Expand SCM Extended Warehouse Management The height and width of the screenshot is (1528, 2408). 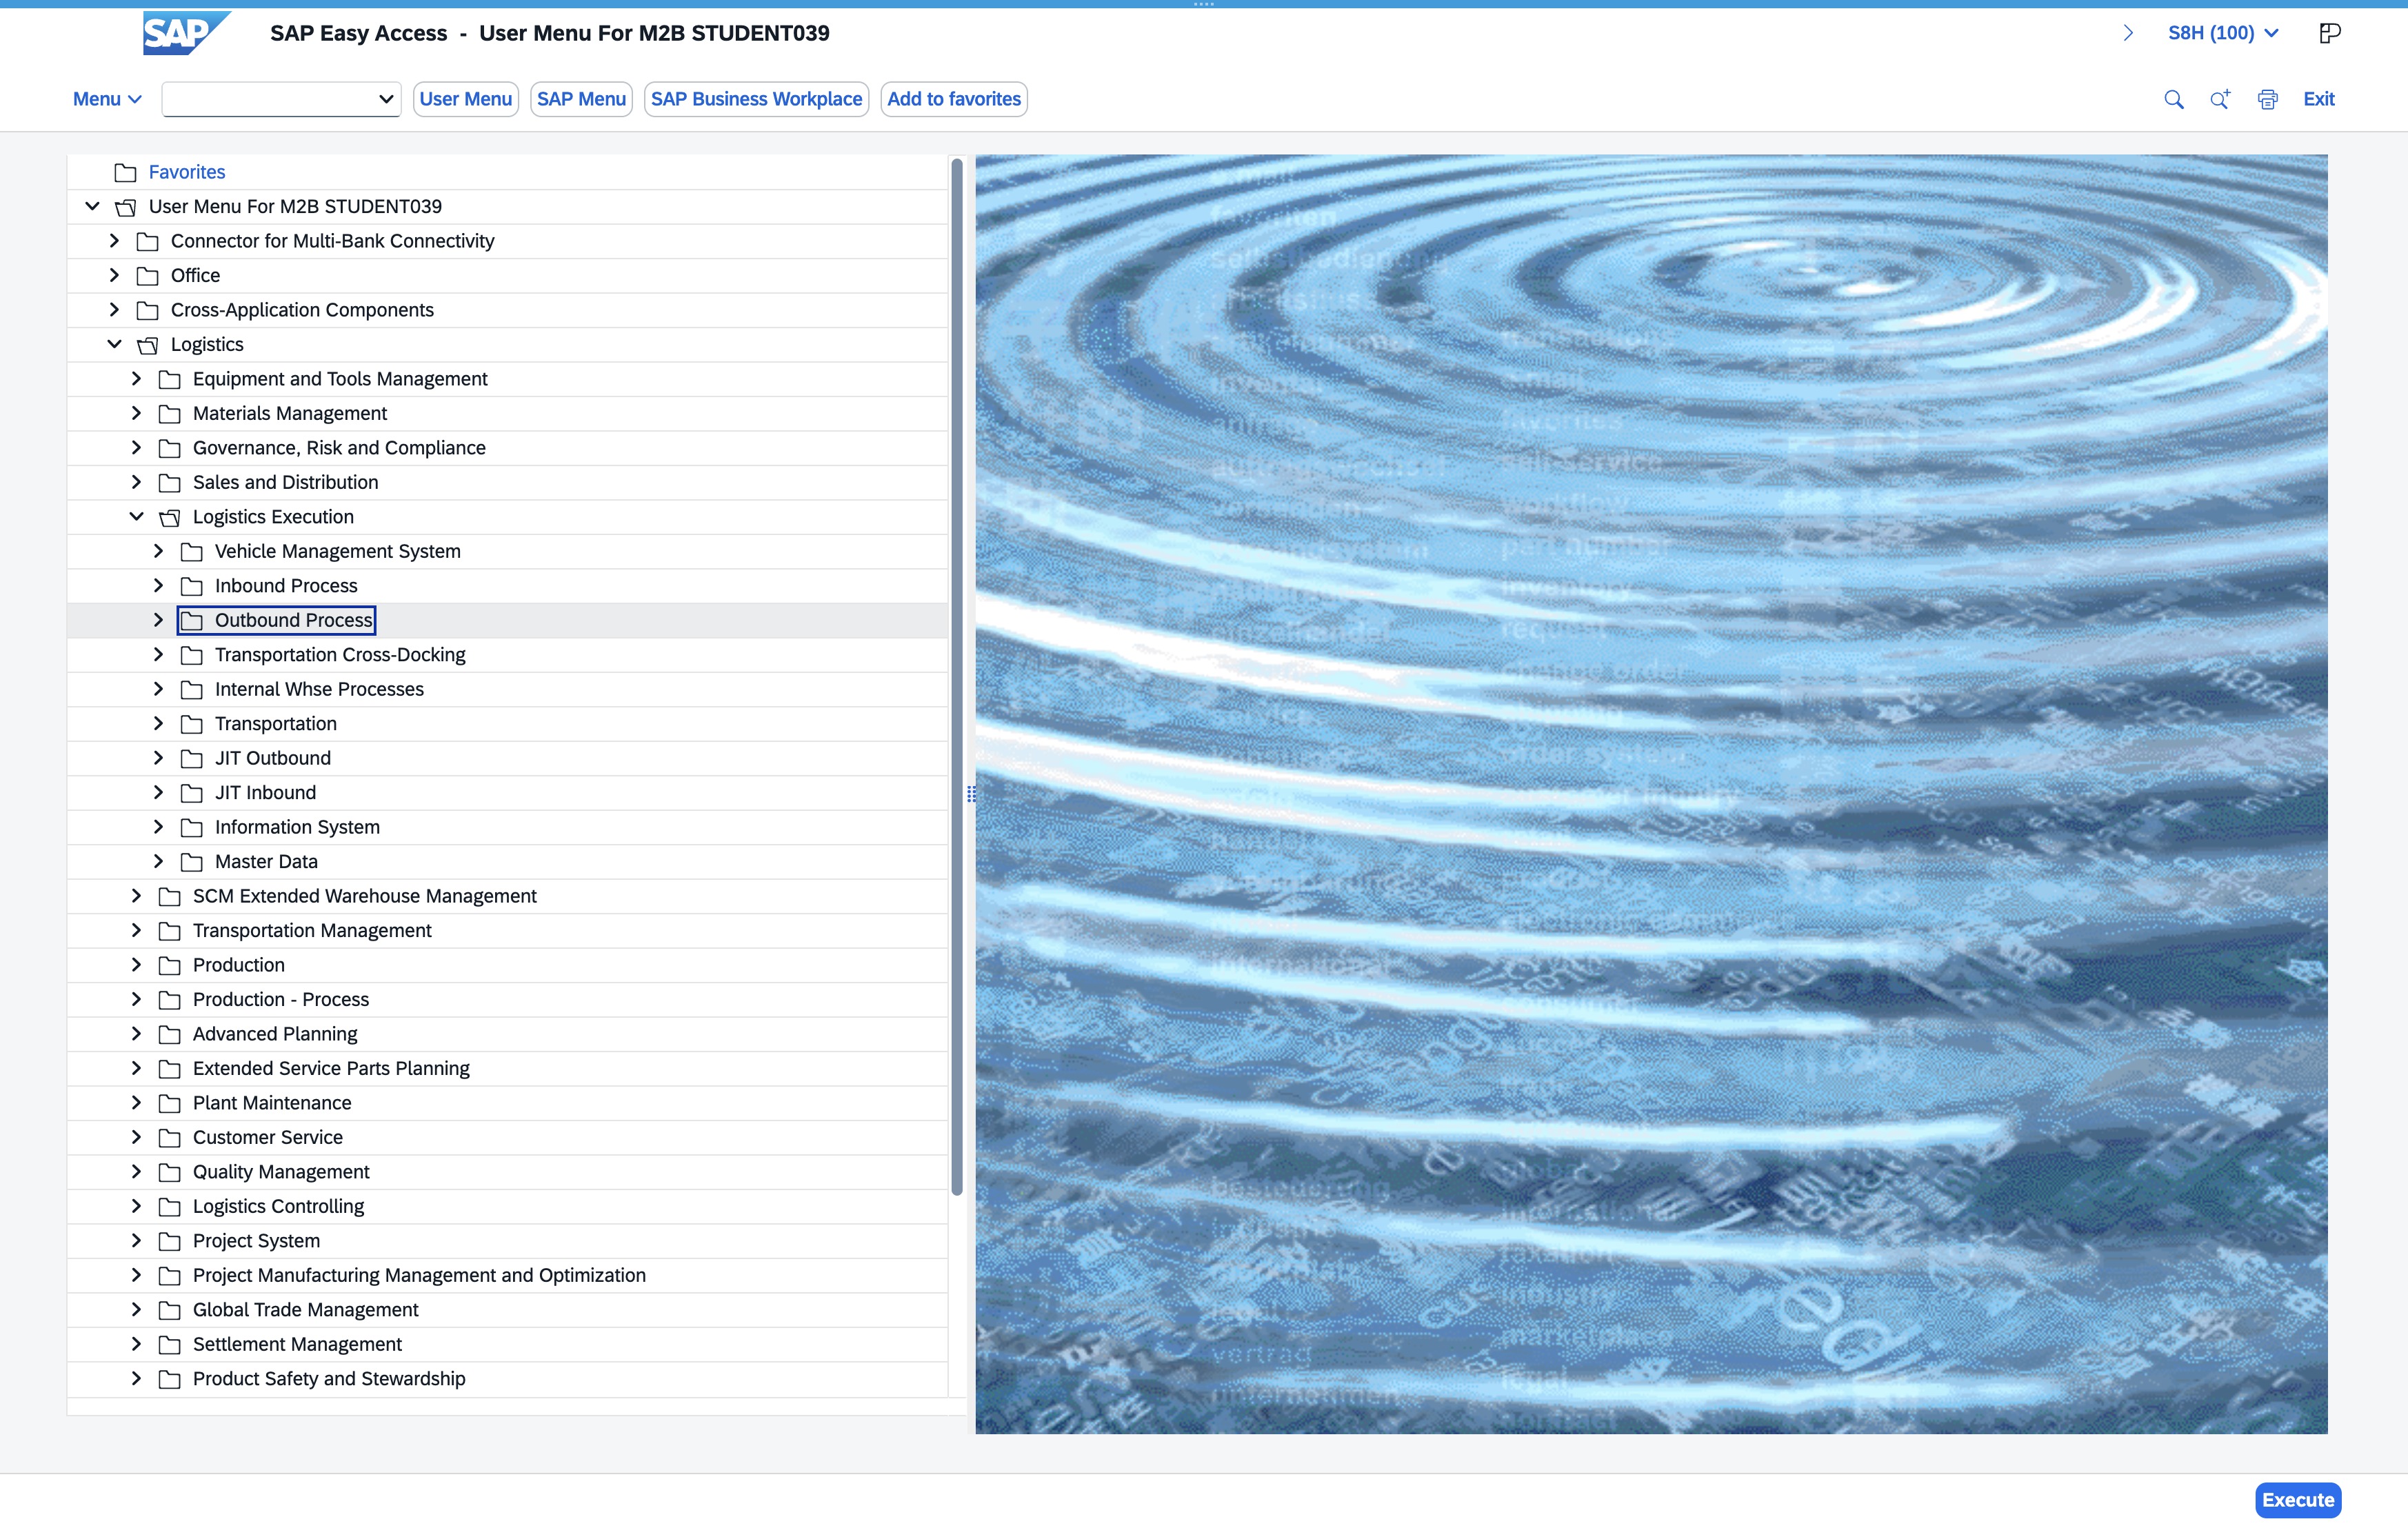click(136, 896)
